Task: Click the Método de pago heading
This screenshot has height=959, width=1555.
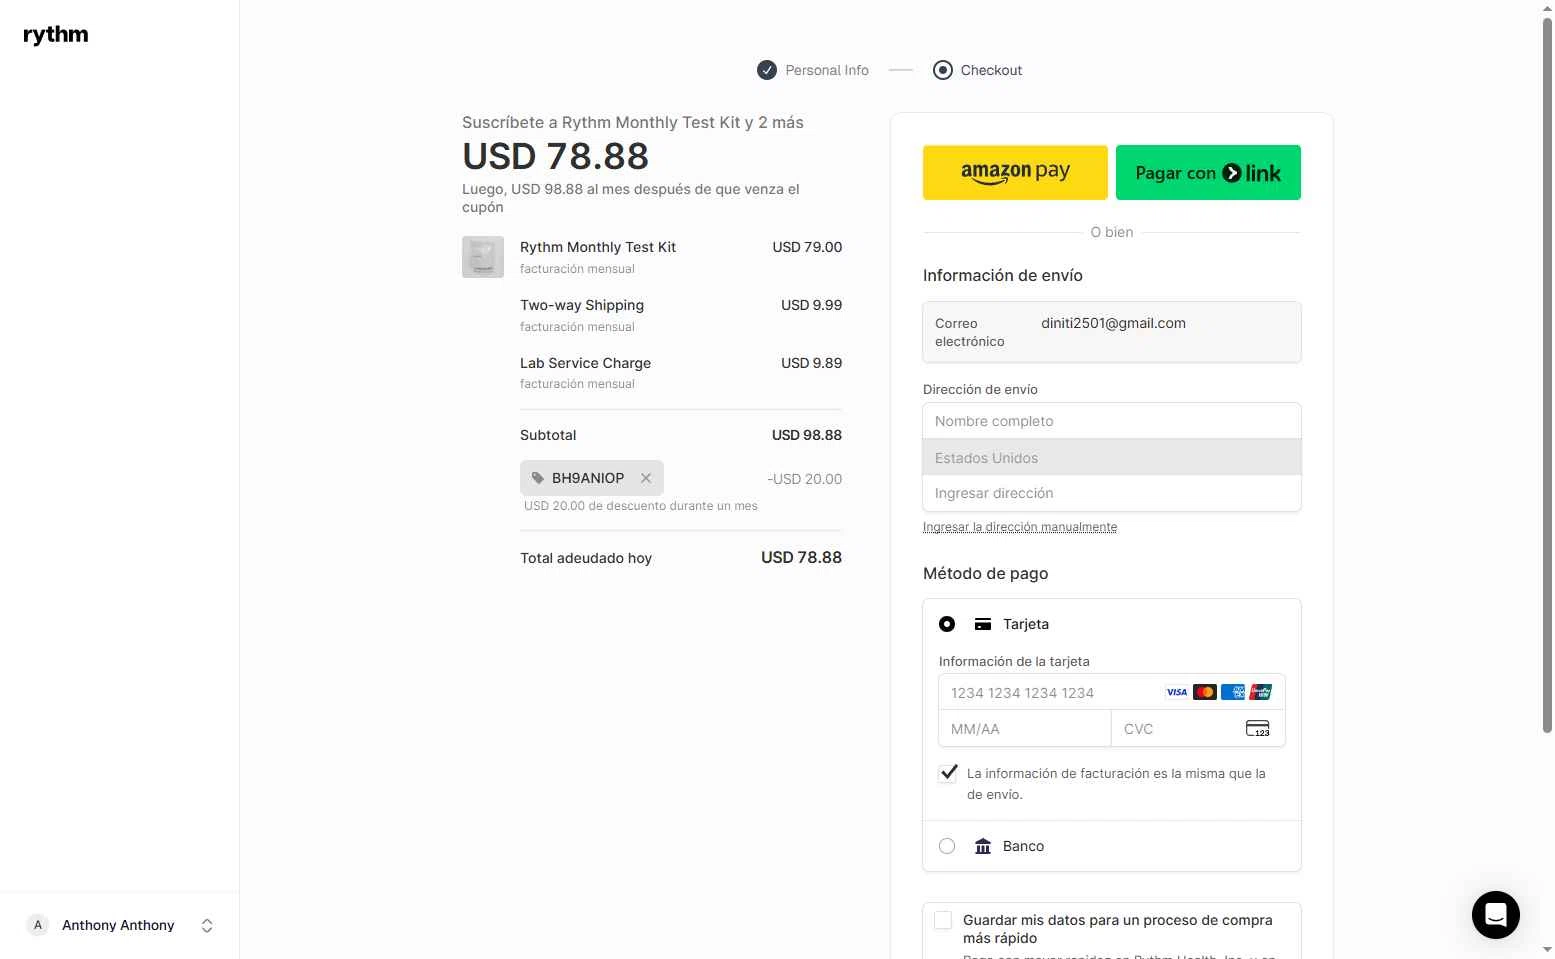Action: pyautogui.click(x=986, y=573)
